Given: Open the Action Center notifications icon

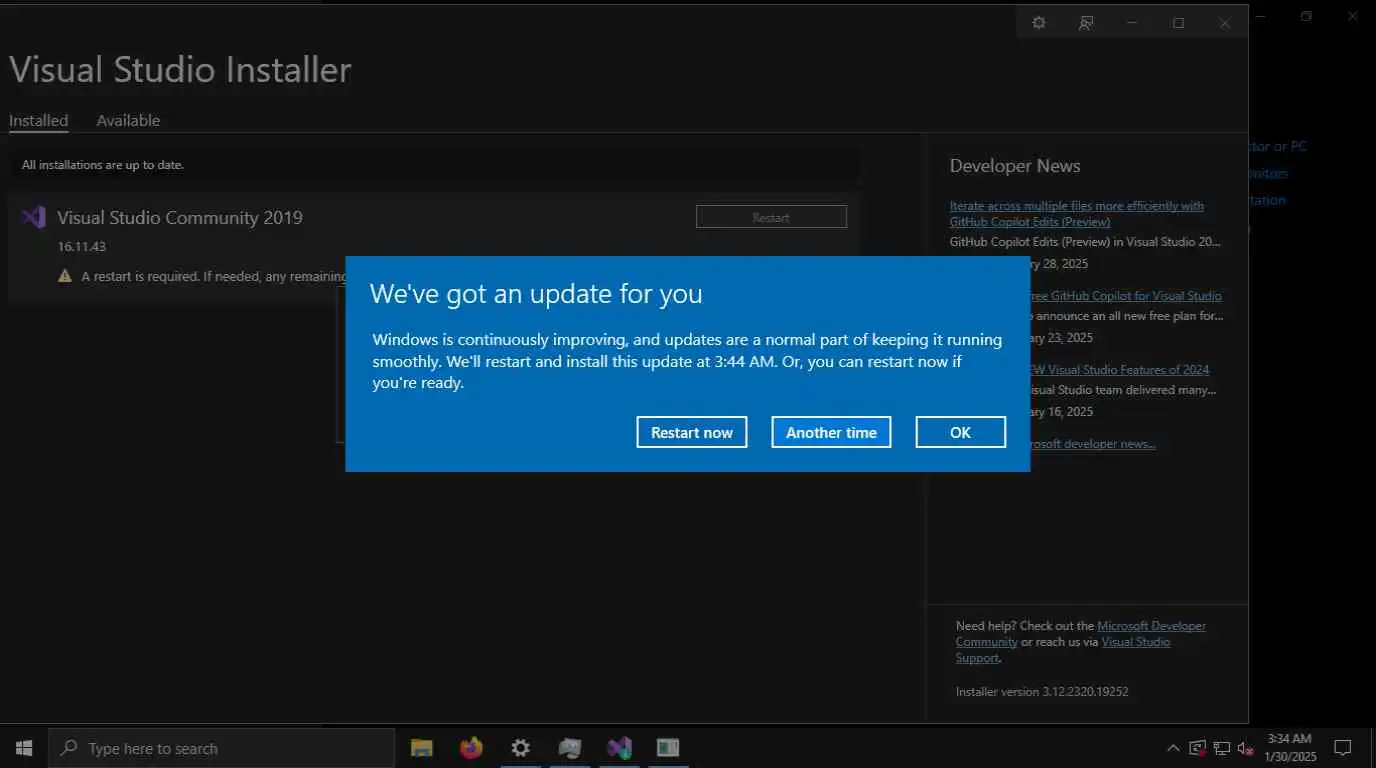Looking at the screenshot, I should (x=1343, y=748).
